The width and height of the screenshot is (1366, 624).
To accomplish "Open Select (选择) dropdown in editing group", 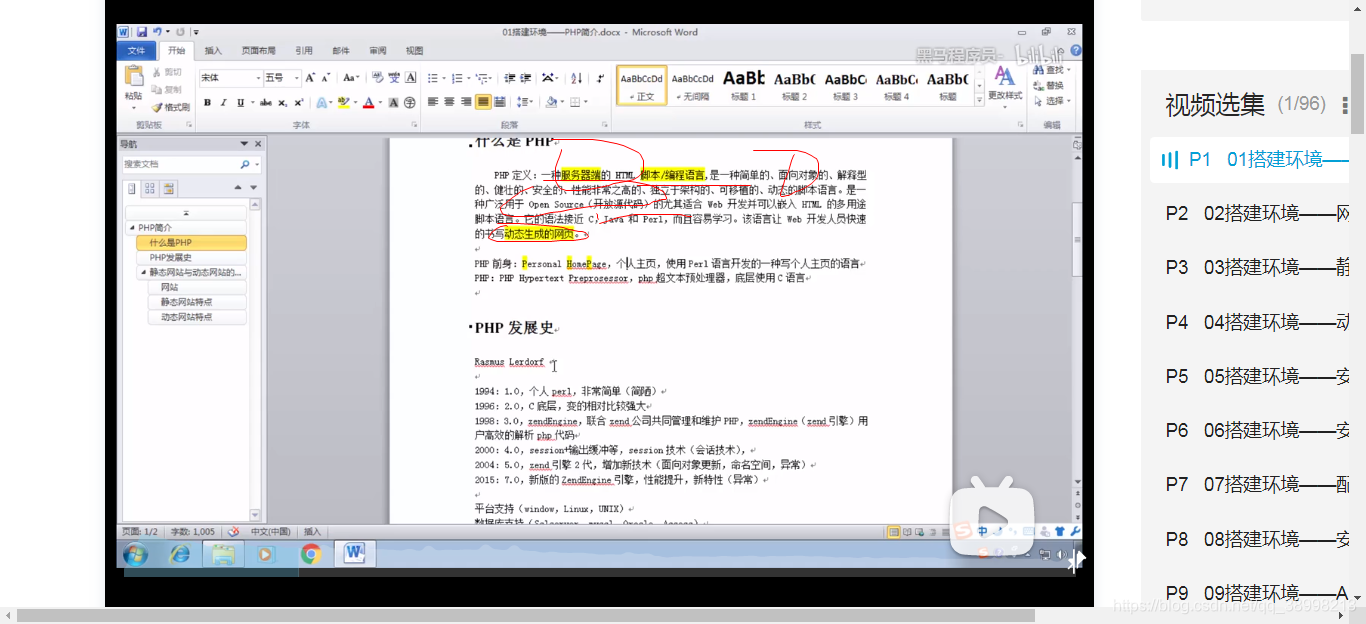I will pos(1051,101).
